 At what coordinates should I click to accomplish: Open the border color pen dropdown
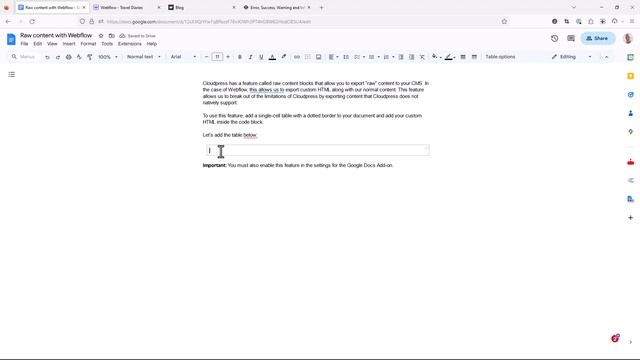450,57
